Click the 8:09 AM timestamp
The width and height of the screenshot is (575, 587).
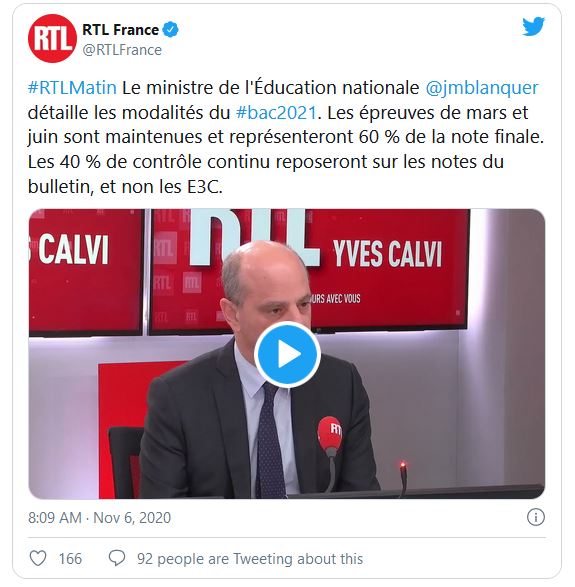coord(55,518)
